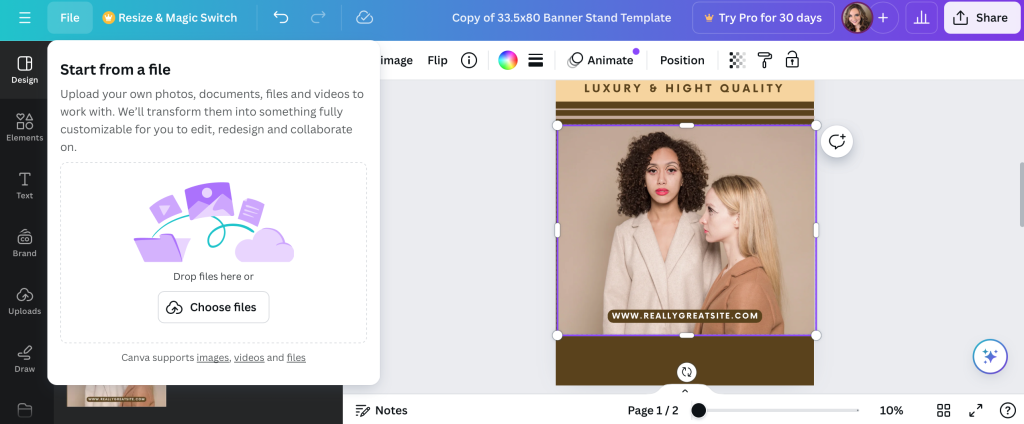Image resolution: width=1024 pixels, height=424 pixels.
Task: Switch to grid view
Action: 943,410
